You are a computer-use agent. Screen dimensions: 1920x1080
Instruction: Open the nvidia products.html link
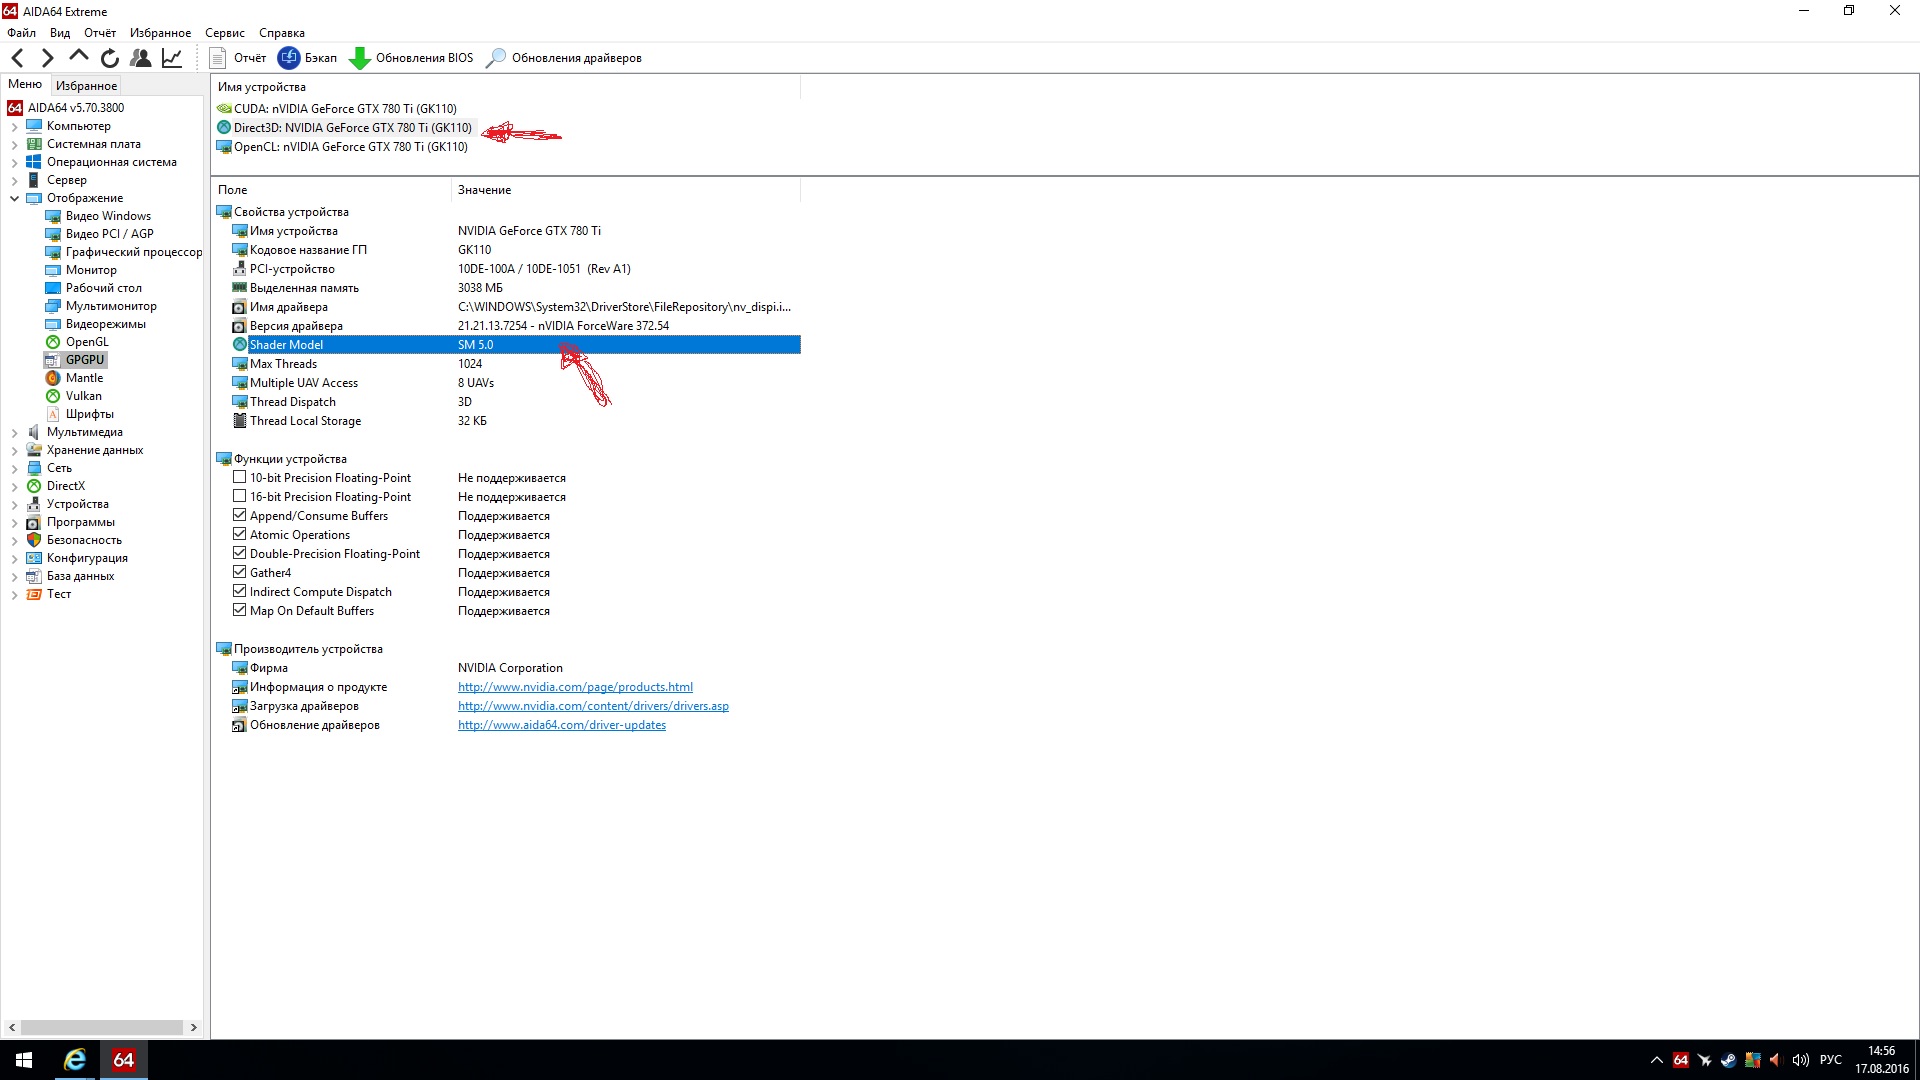pyautogui.click(x=575, y=687)
